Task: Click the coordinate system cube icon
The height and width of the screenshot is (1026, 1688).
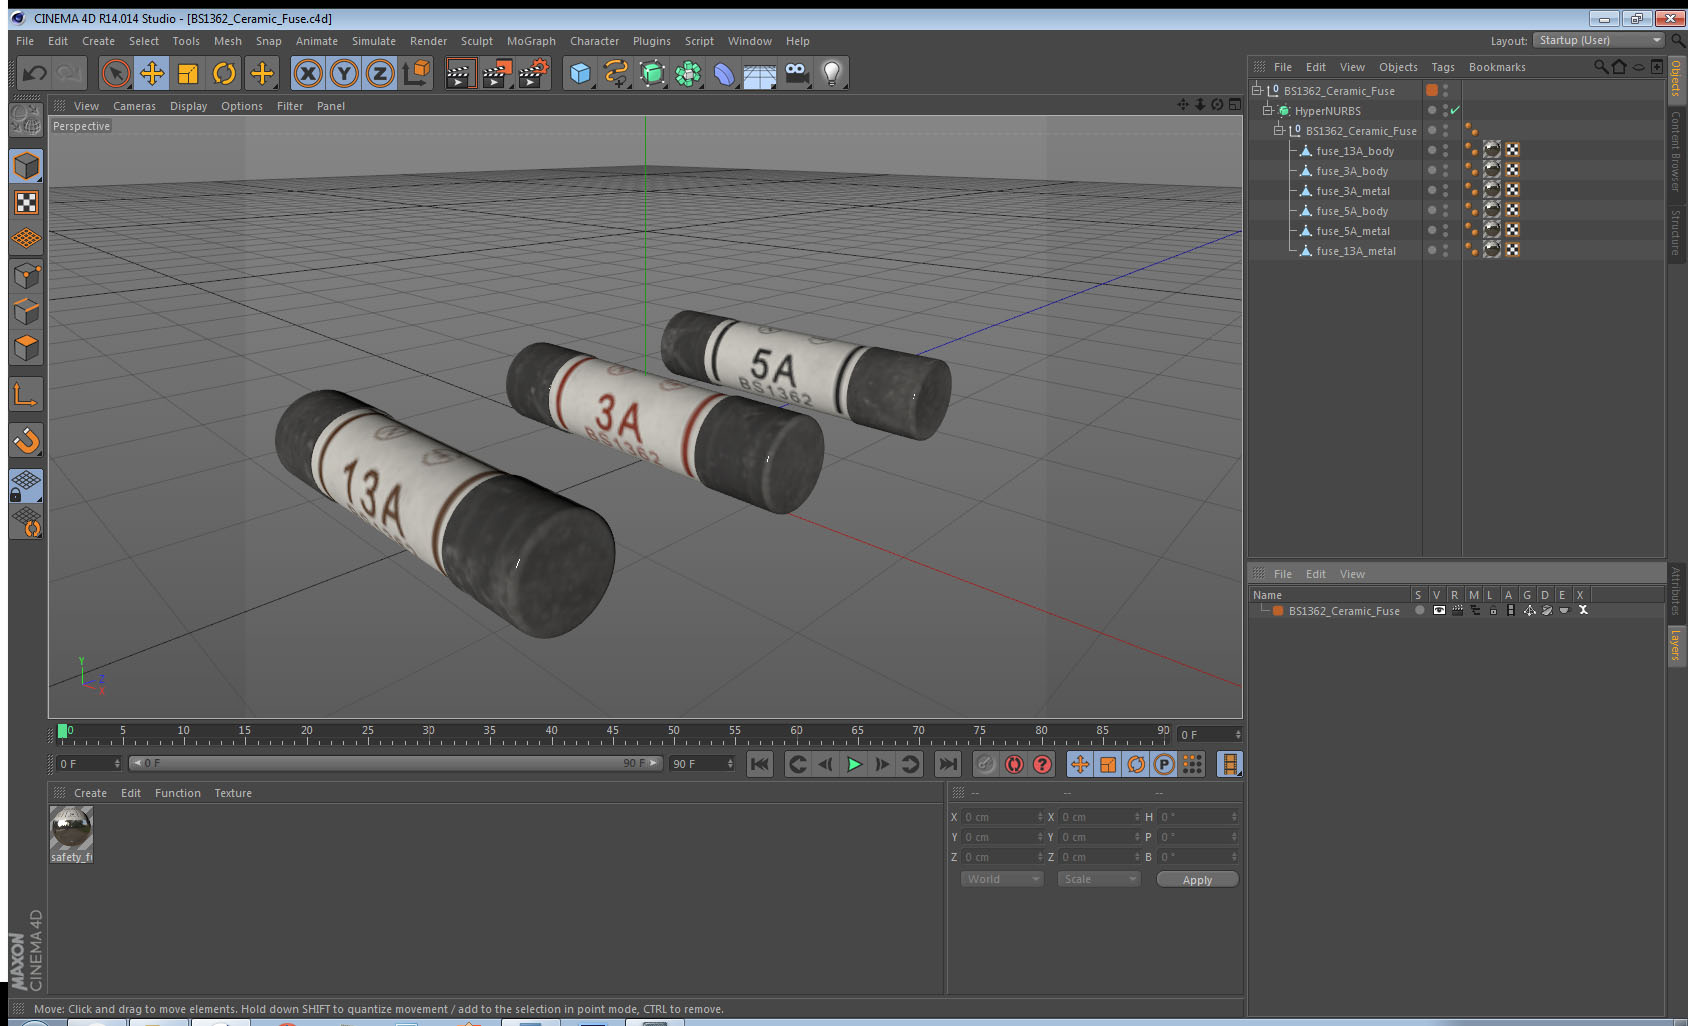Action: pos(416,73)
